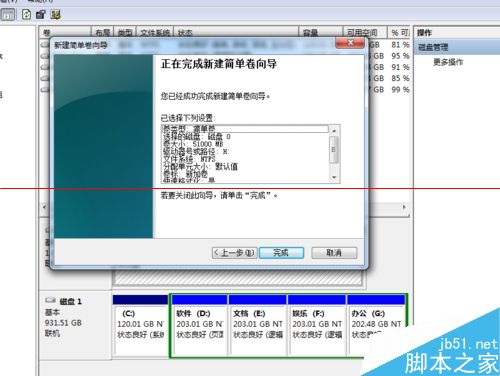Sort by the 卷 column header
This screenshot has width=500, height=376.
pyautogui.click(x=65, y=33)
